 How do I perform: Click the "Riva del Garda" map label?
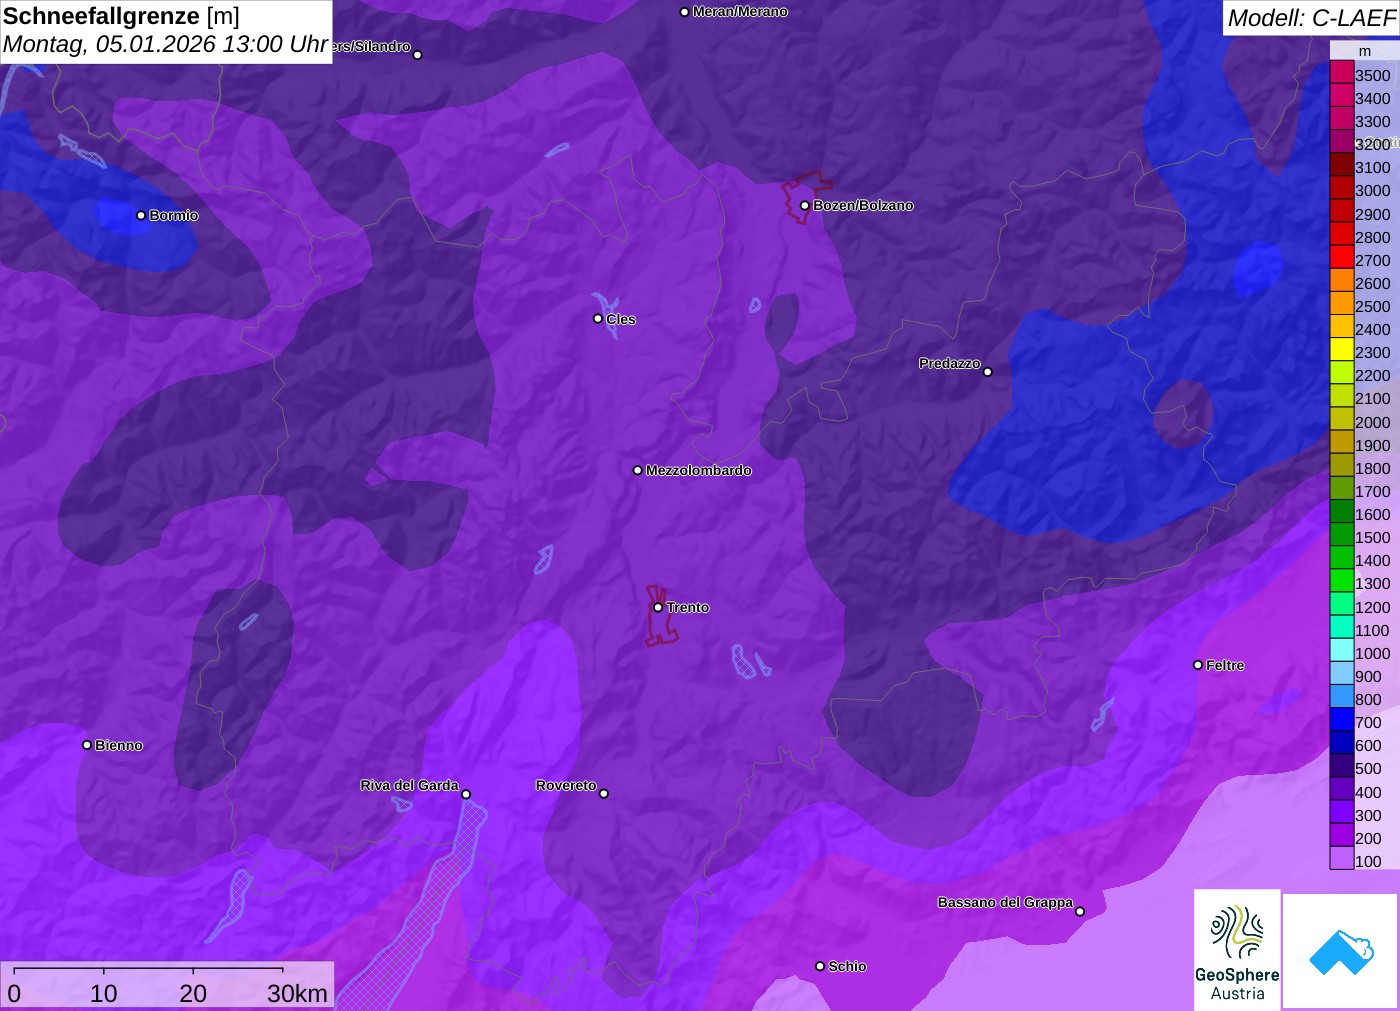(409, 785)
